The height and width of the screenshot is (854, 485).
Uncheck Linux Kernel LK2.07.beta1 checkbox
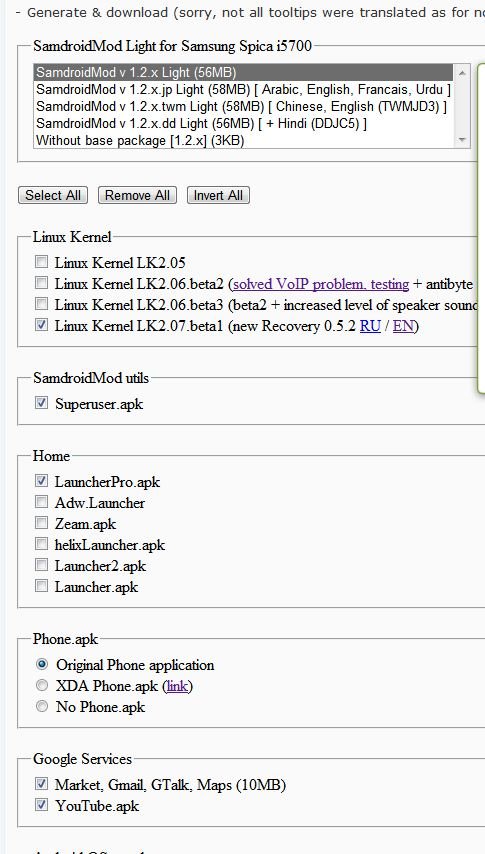41,325
